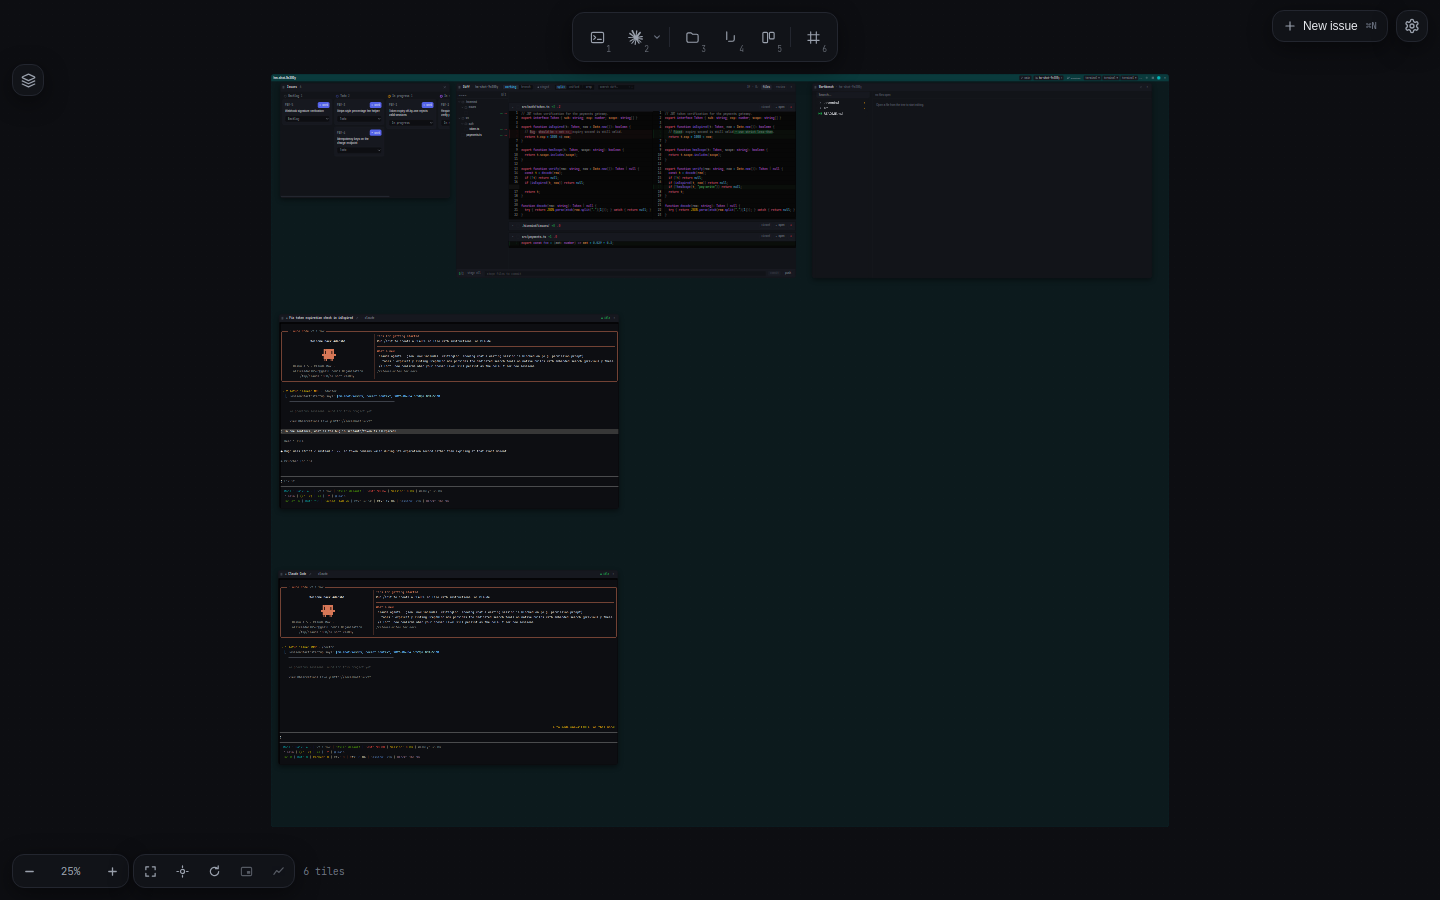Zoom out with the minus button
This screenshot has height=900, width=1440.
pyautogui.click(x=30, y=872)
